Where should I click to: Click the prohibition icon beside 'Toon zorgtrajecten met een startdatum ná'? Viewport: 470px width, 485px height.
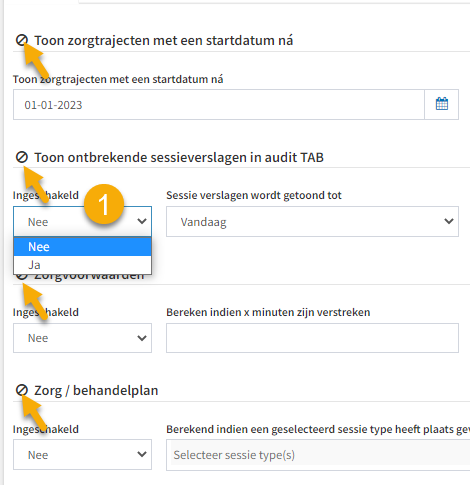[22, 40]
